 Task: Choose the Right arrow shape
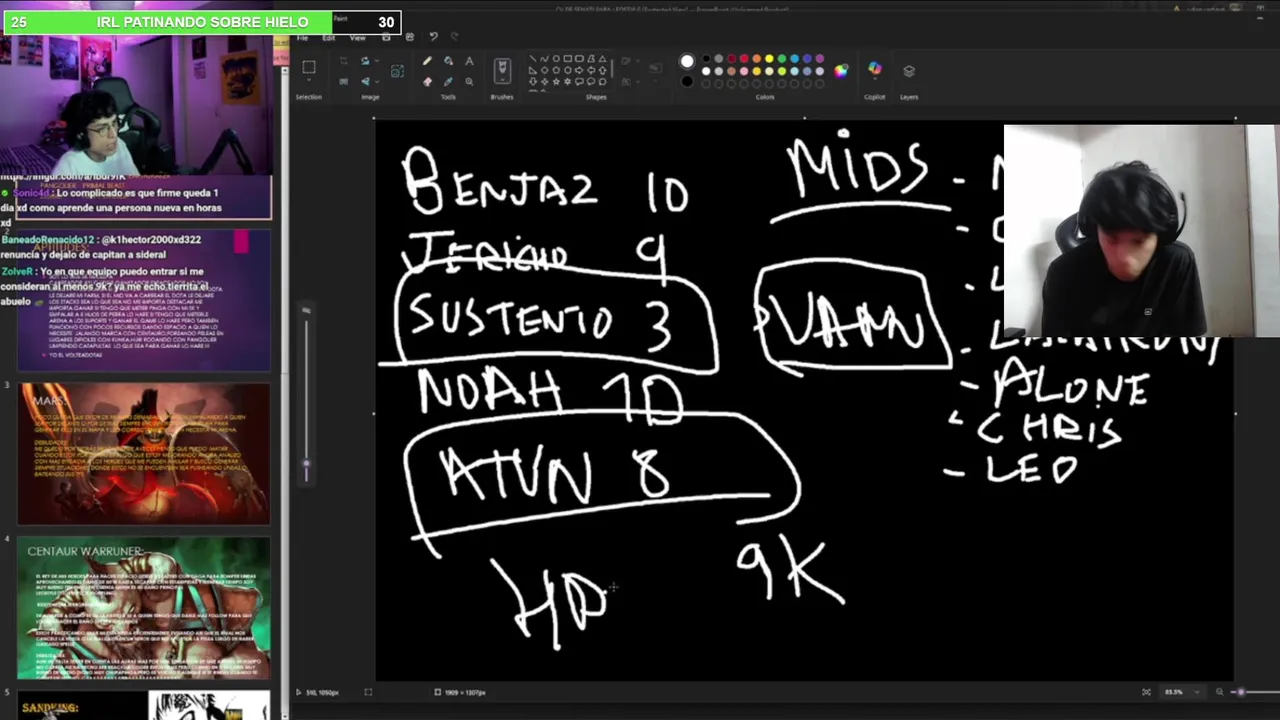[x=579, y=70]
